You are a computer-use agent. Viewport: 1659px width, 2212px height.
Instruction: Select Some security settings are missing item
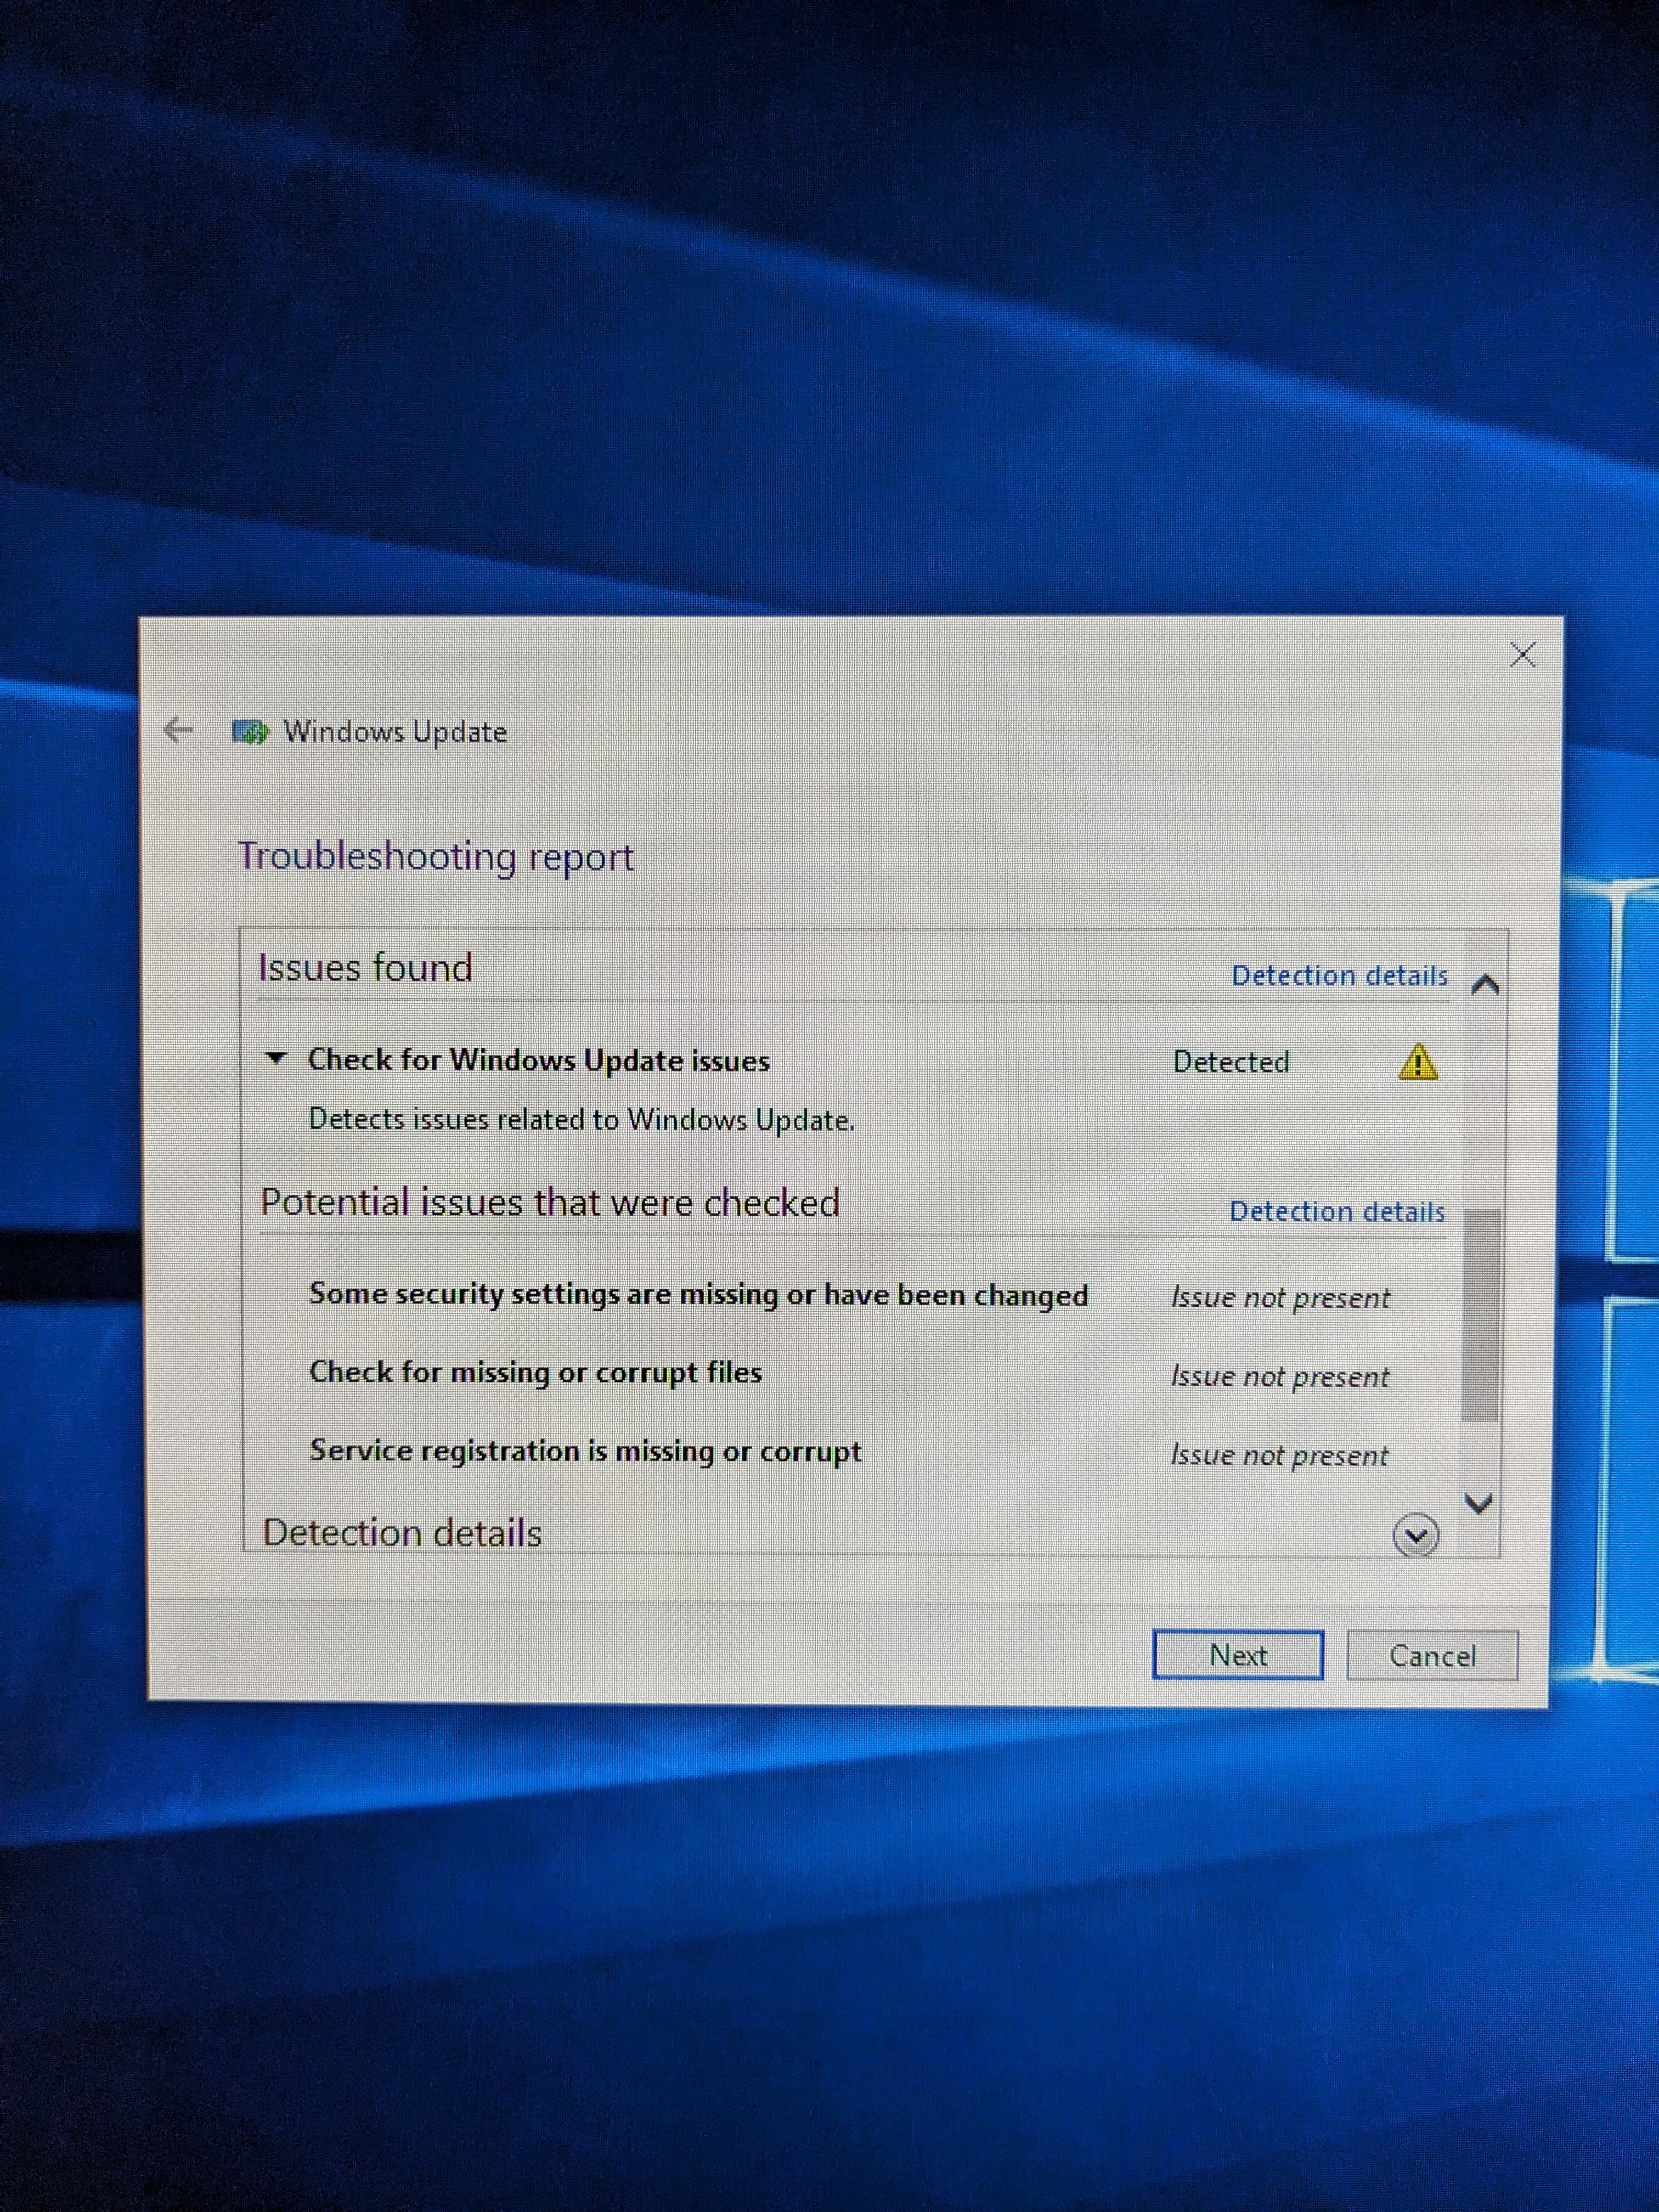[x=698, y=1295]
